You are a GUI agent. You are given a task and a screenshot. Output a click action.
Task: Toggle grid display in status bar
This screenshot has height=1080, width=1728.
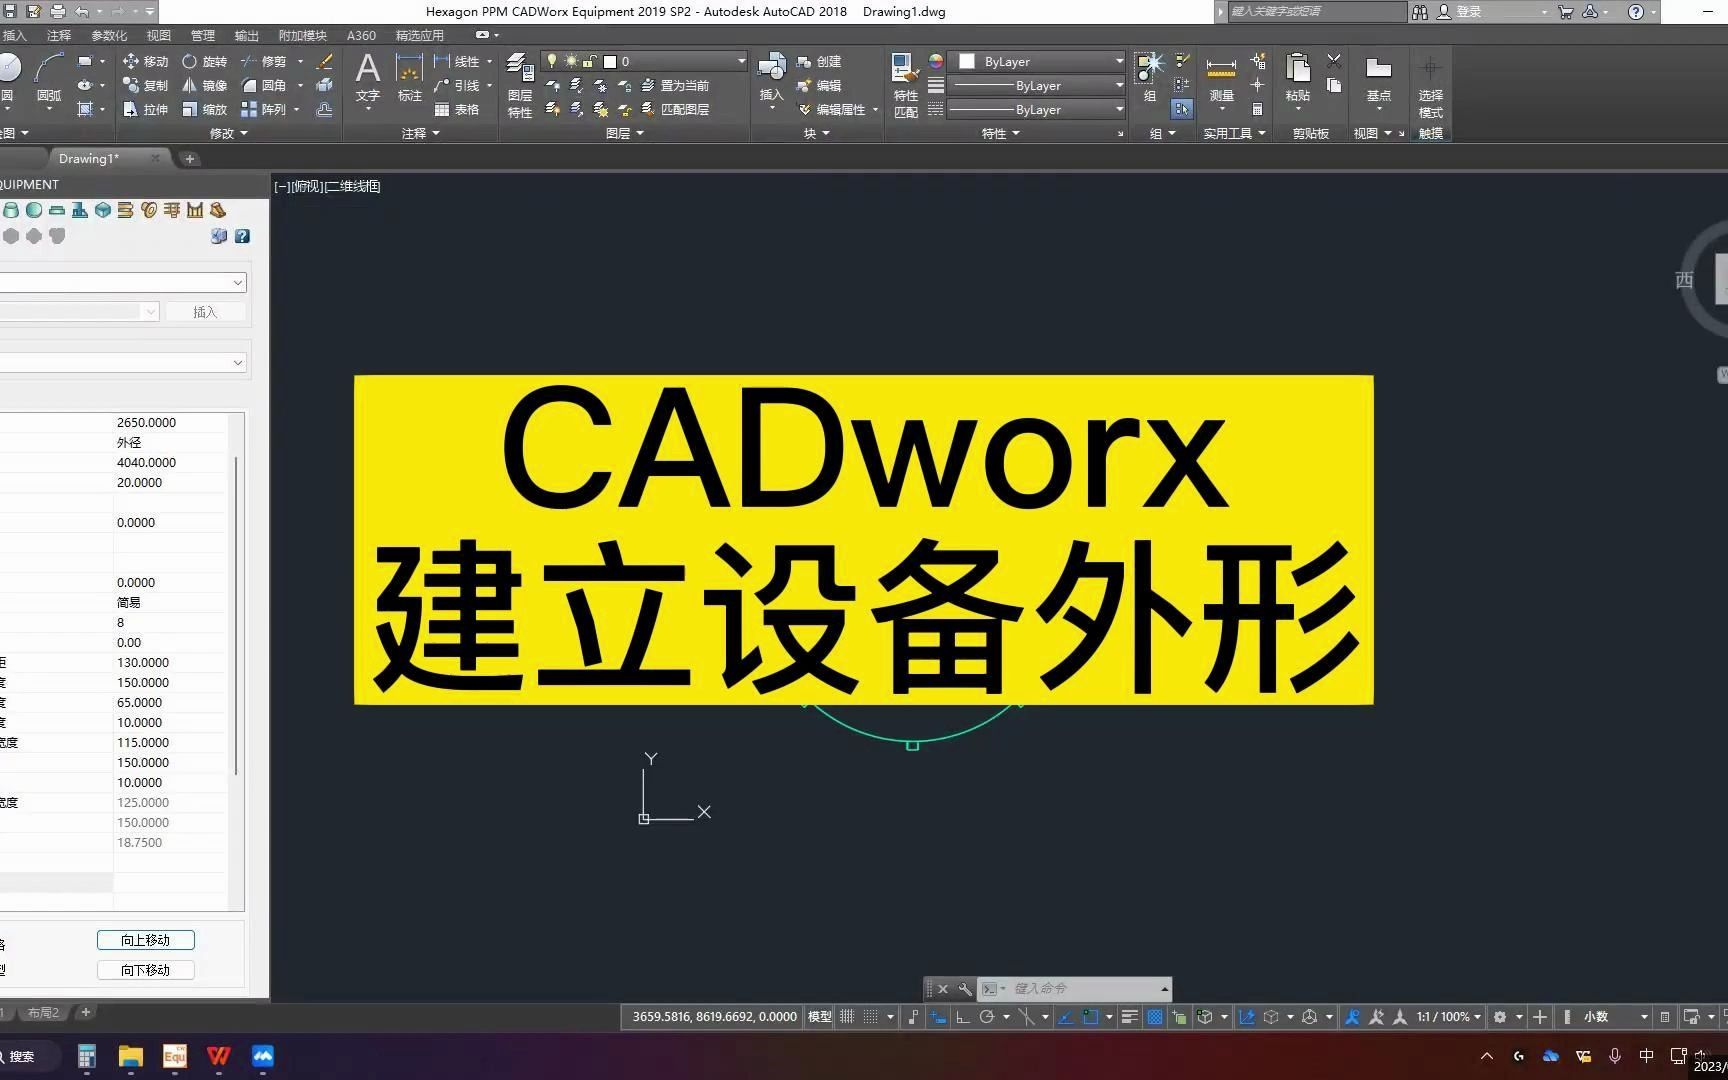(x=847, y=1016)
